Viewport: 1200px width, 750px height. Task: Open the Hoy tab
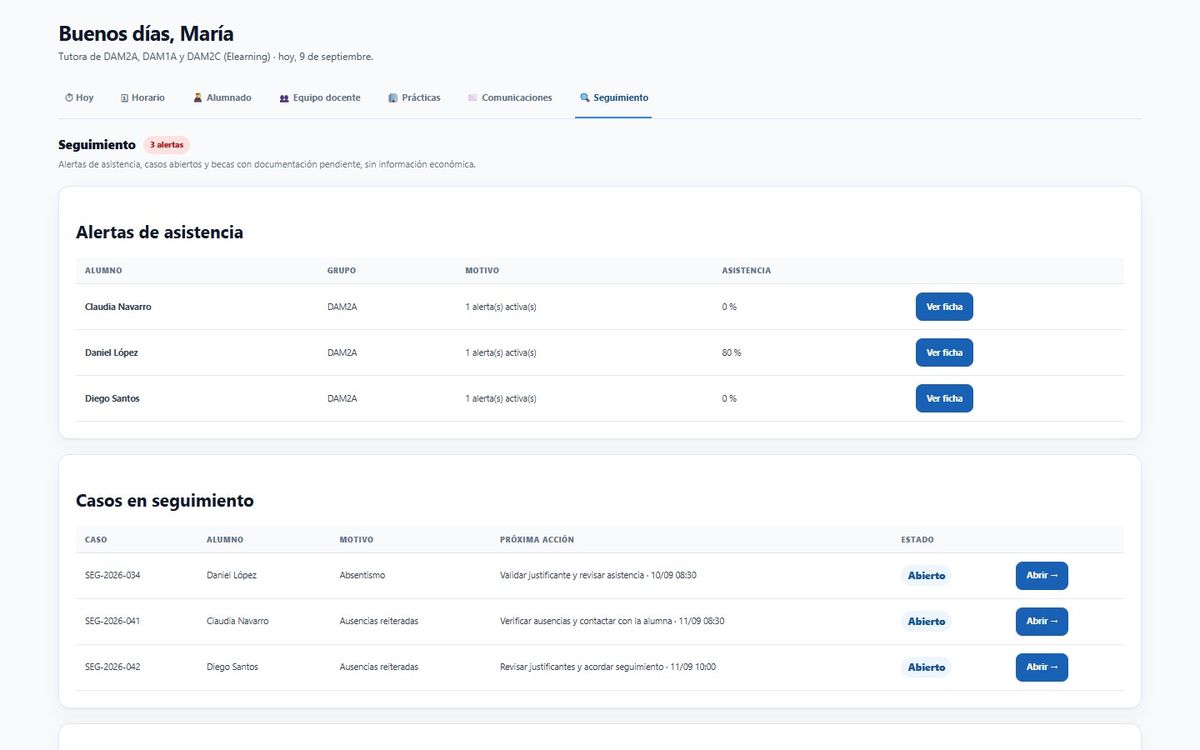pyautogui.click(x=79, y=98)
